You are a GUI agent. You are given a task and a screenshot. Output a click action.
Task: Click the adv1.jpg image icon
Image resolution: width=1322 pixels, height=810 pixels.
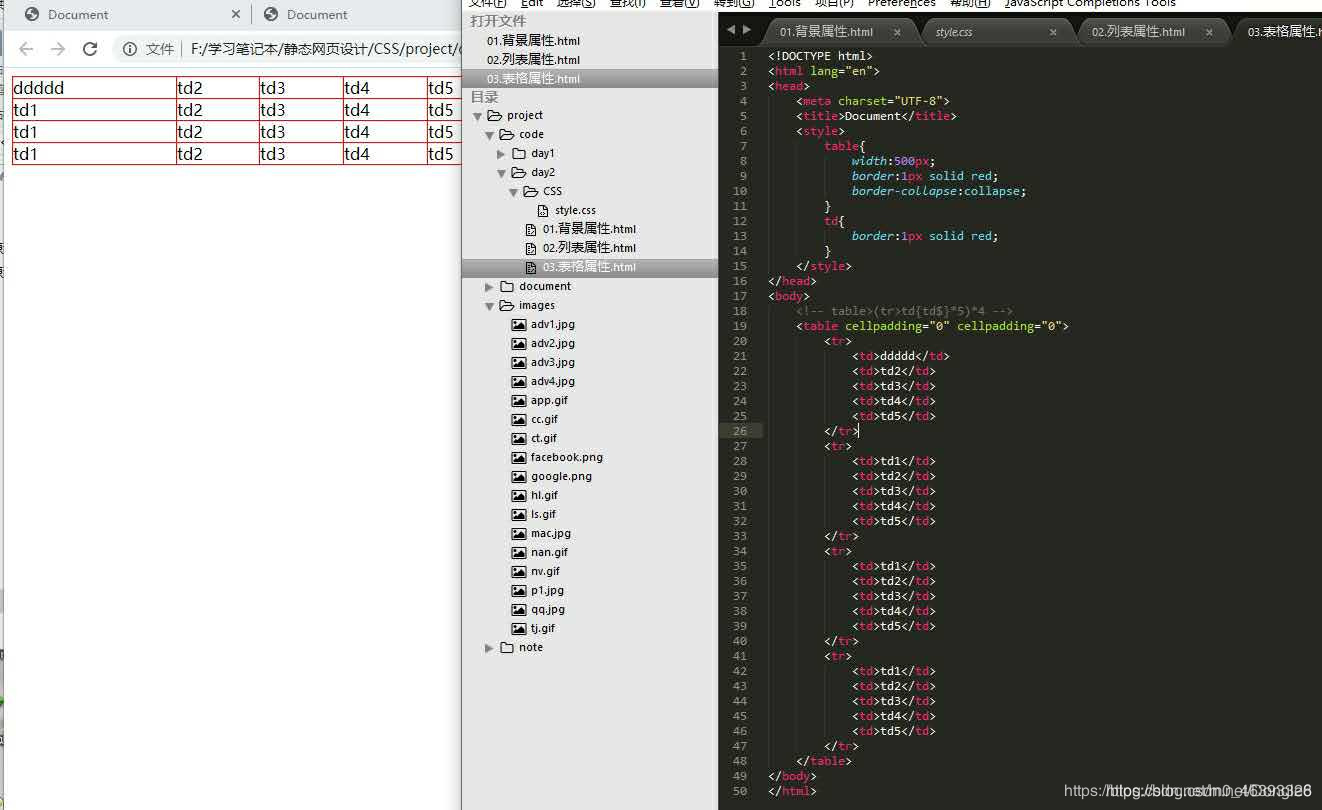pyautogui.click(x=519, y=325)
